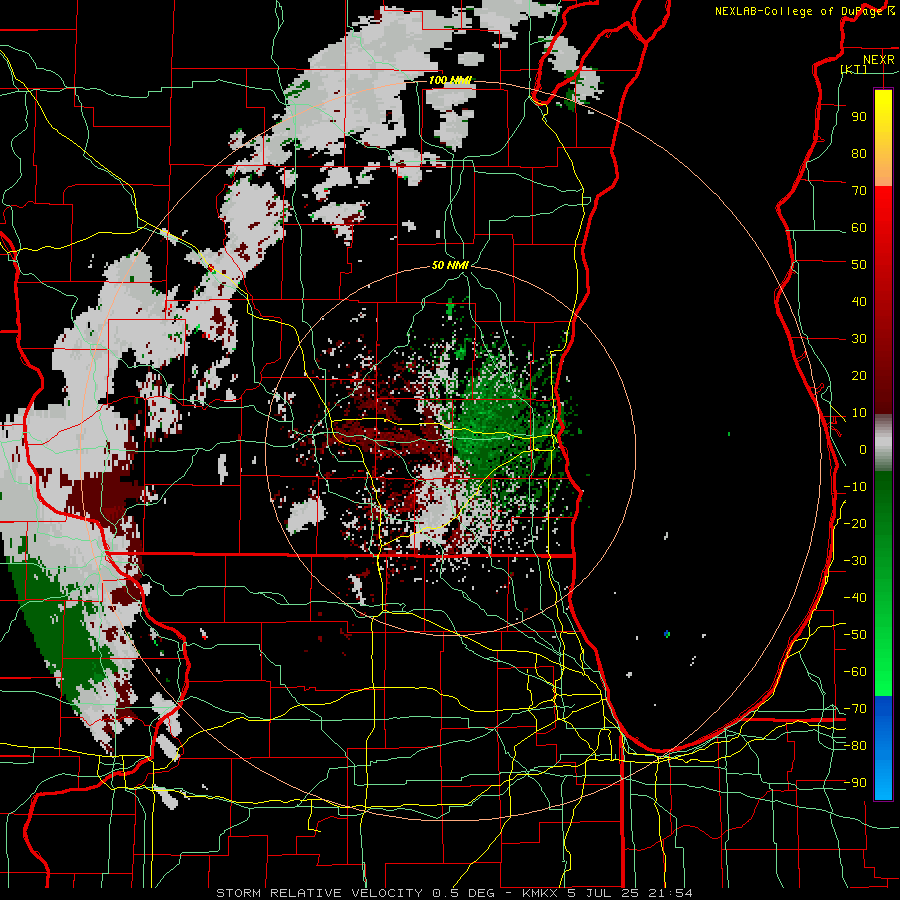900x900 pixels.
Task: Click the 0 value on the velocity scale
Action: pyautogui.click(x=863, y=450)
